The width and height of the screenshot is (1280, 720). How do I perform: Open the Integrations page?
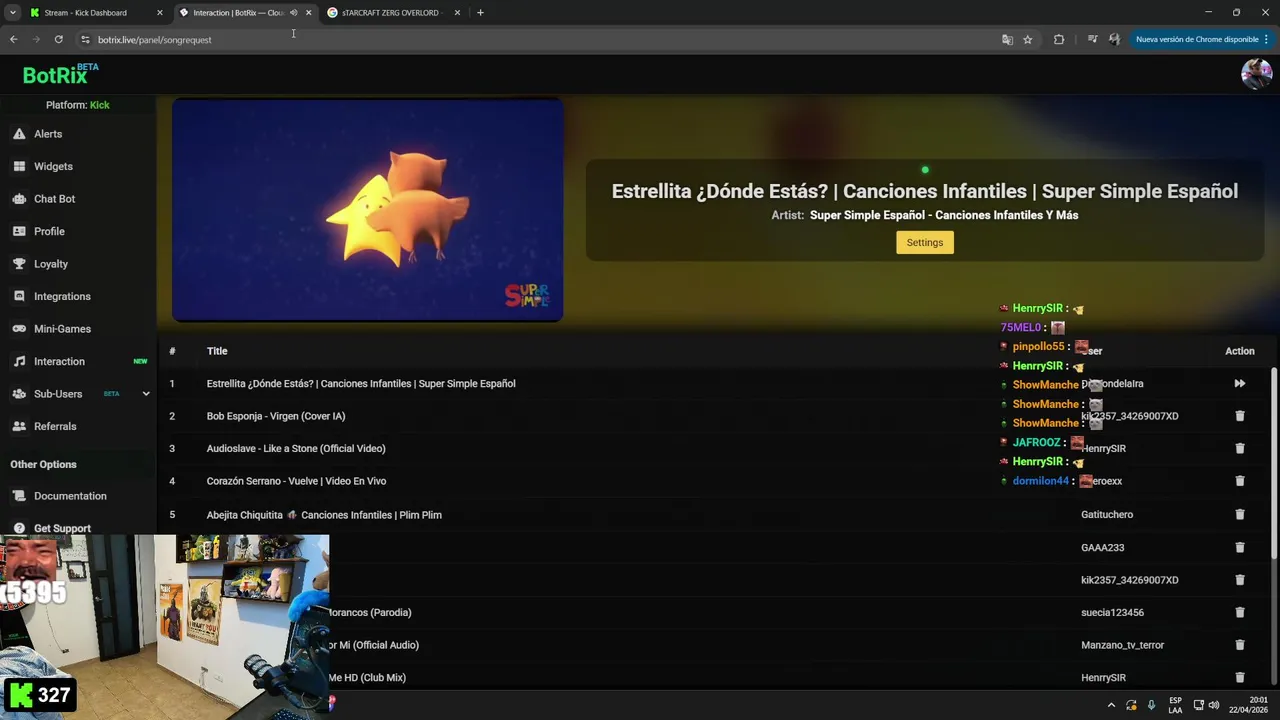(x=62, y=296)
